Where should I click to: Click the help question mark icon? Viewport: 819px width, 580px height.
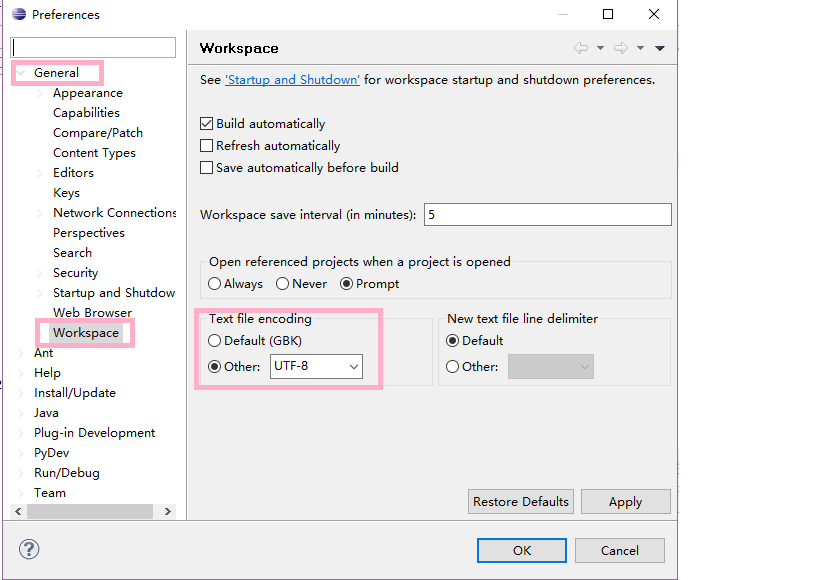30,549
